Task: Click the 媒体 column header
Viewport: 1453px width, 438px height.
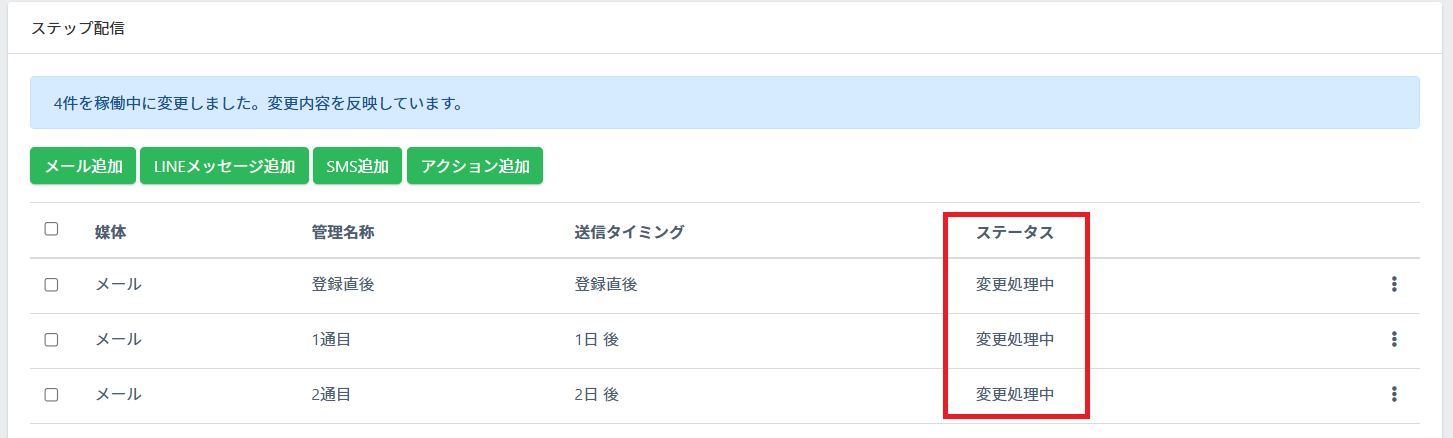Action: [110, 232]
